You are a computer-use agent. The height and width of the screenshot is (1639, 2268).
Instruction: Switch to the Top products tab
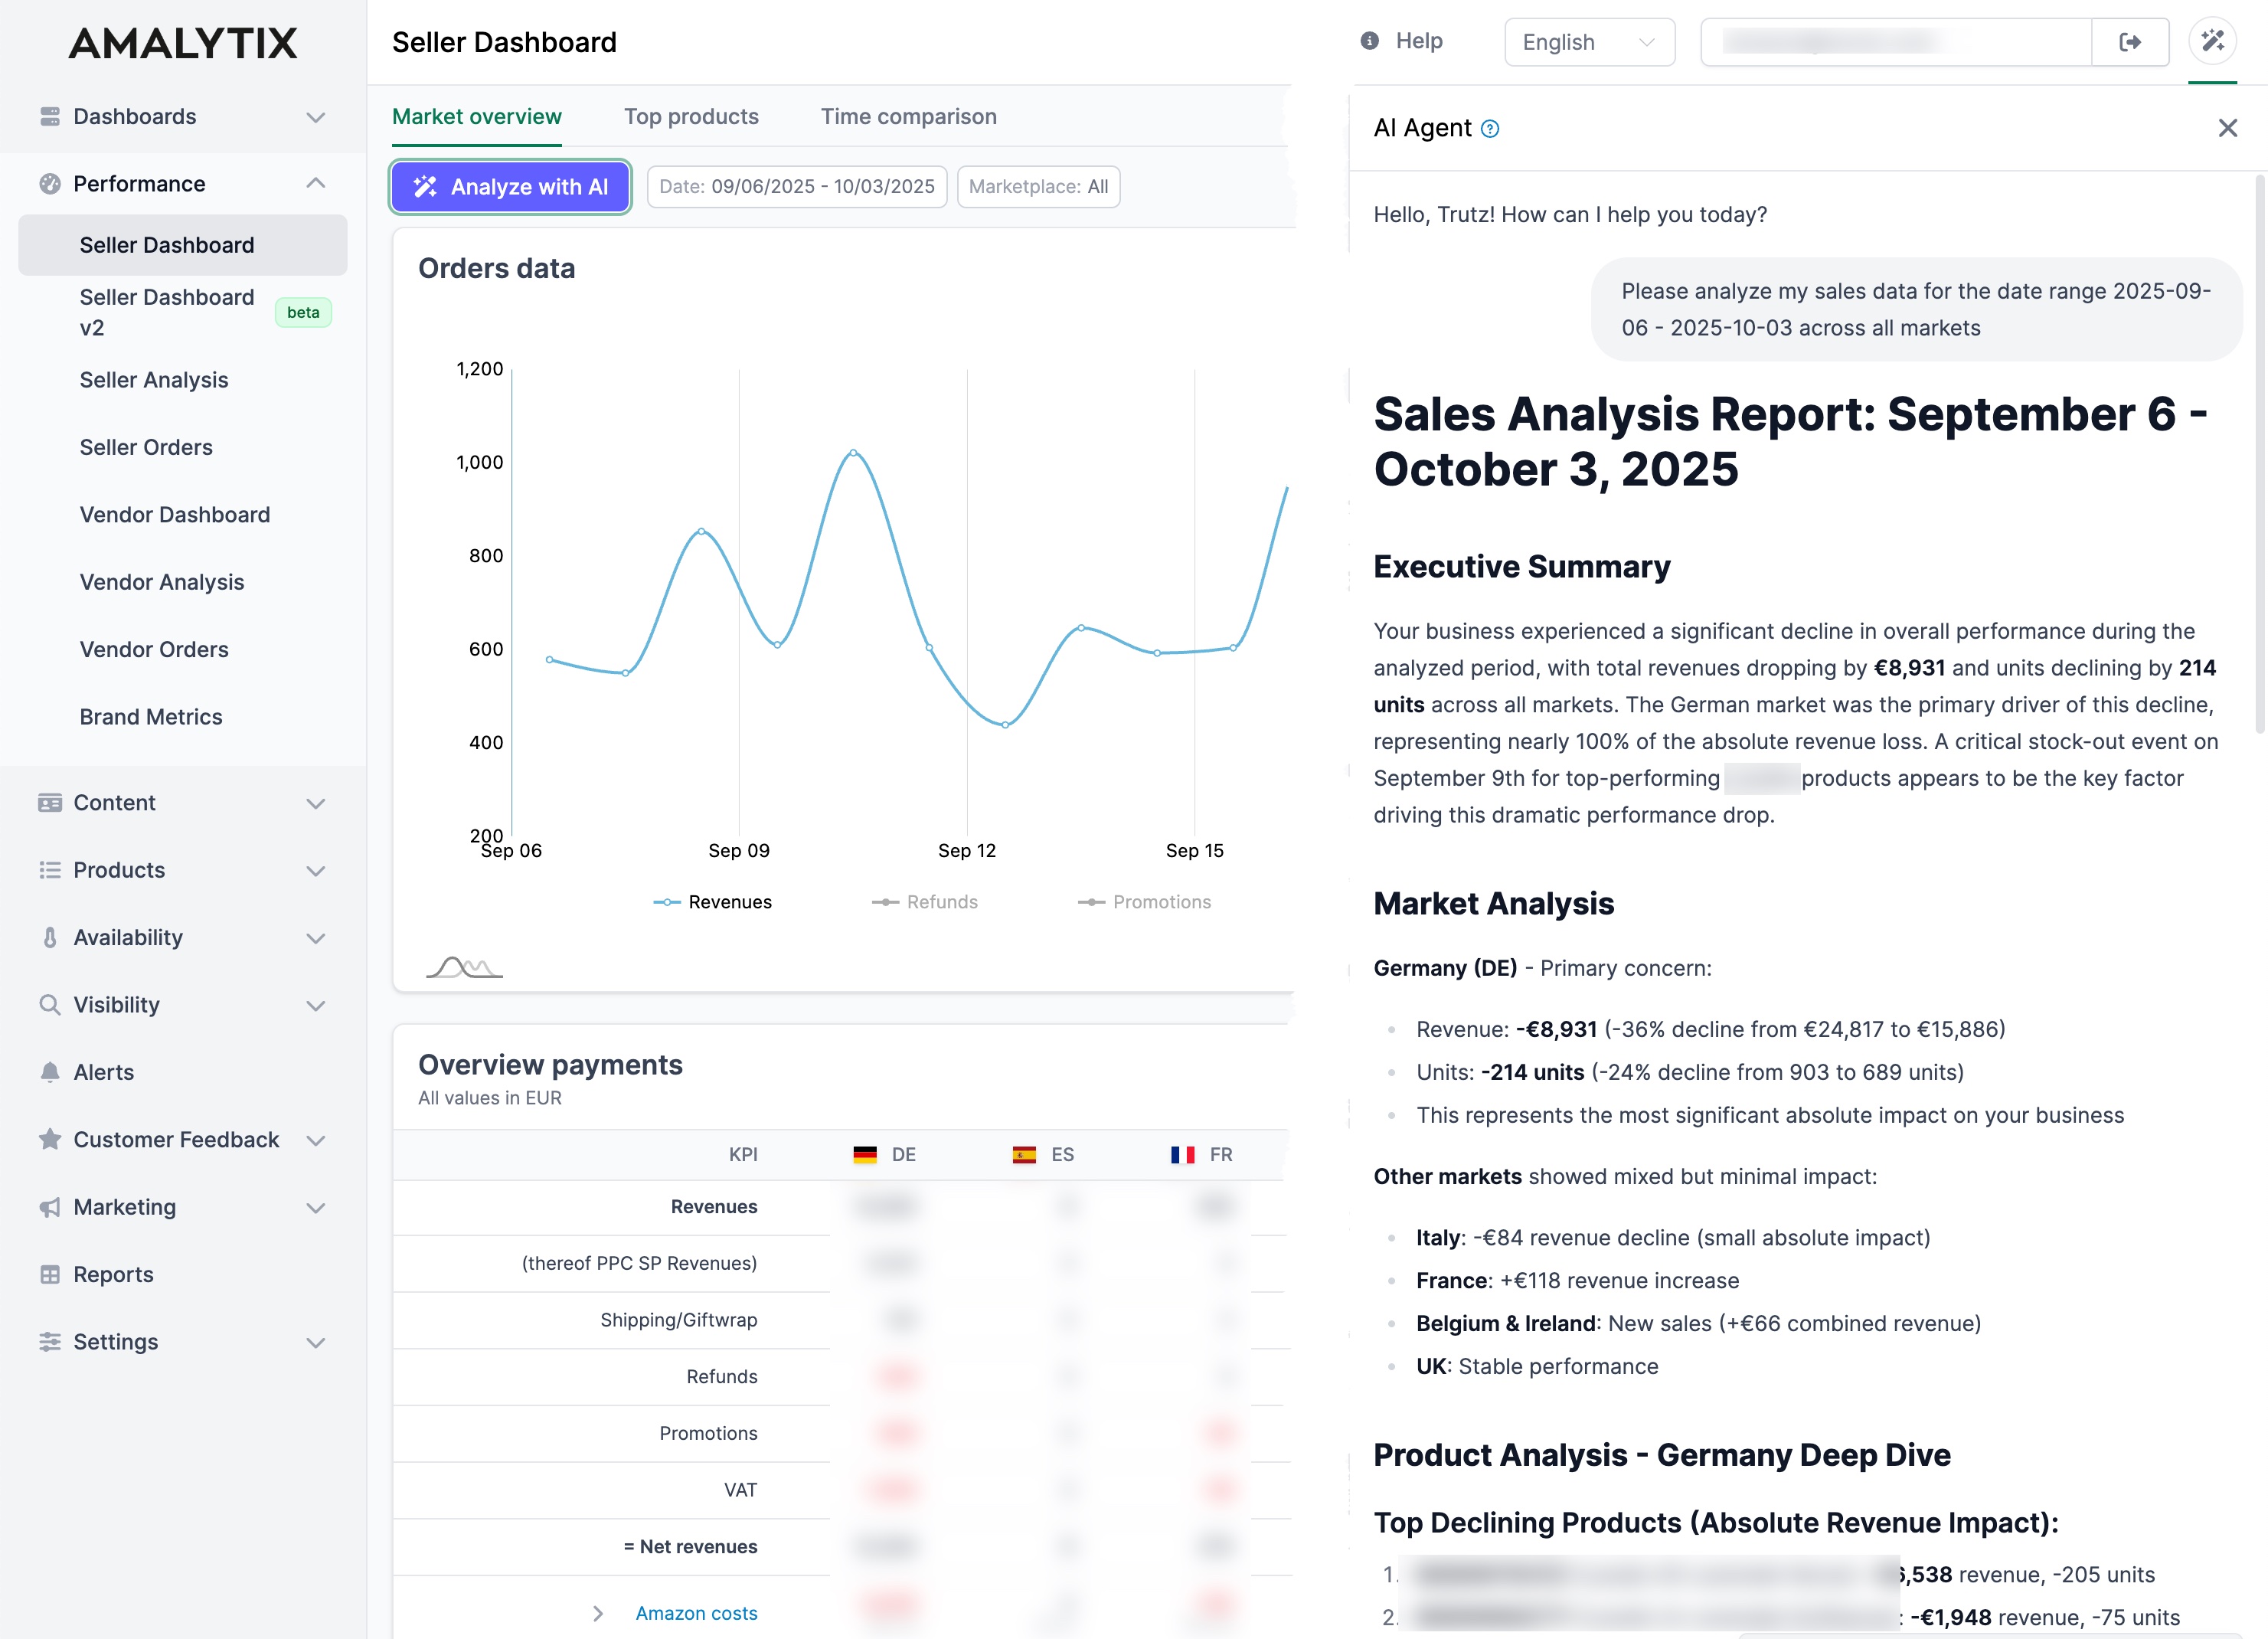click(691, 116)
